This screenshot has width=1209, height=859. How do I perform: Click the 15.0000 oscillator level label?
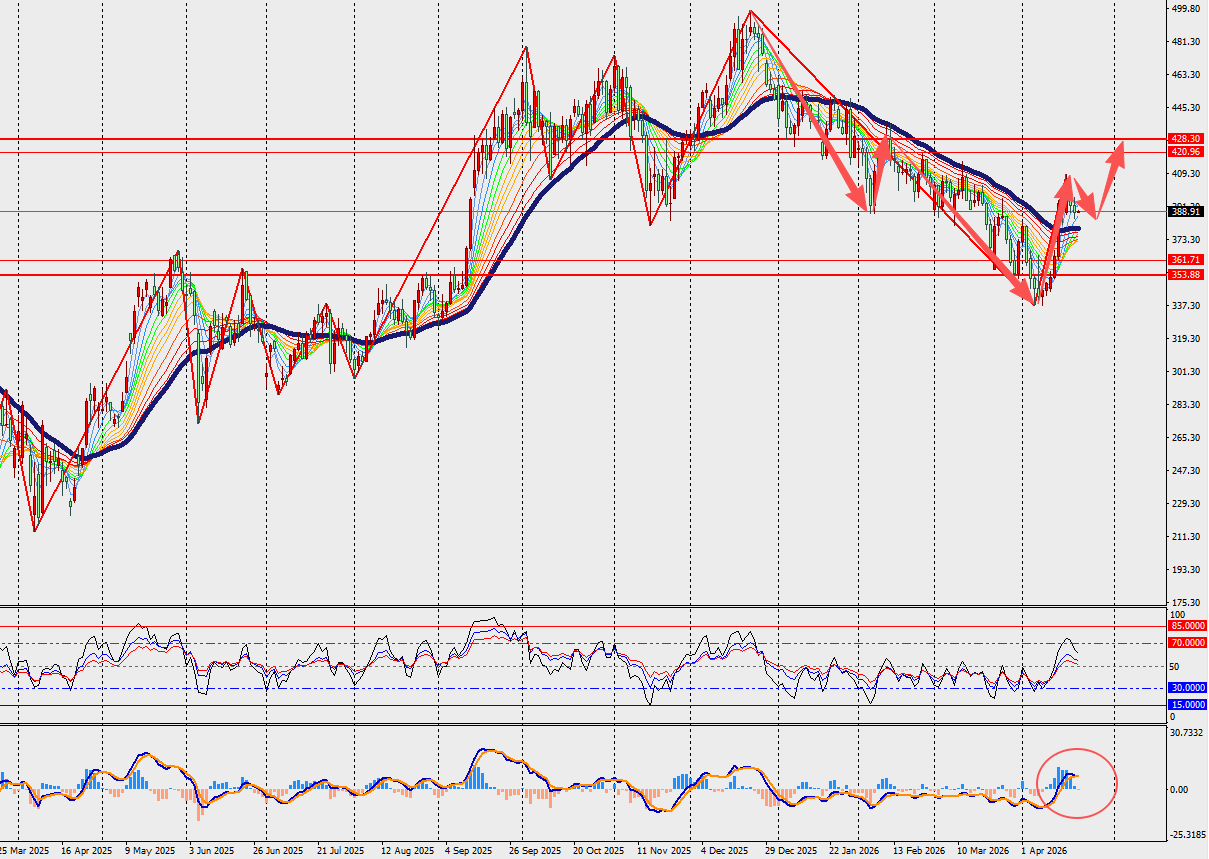[x=1187, y=705]
